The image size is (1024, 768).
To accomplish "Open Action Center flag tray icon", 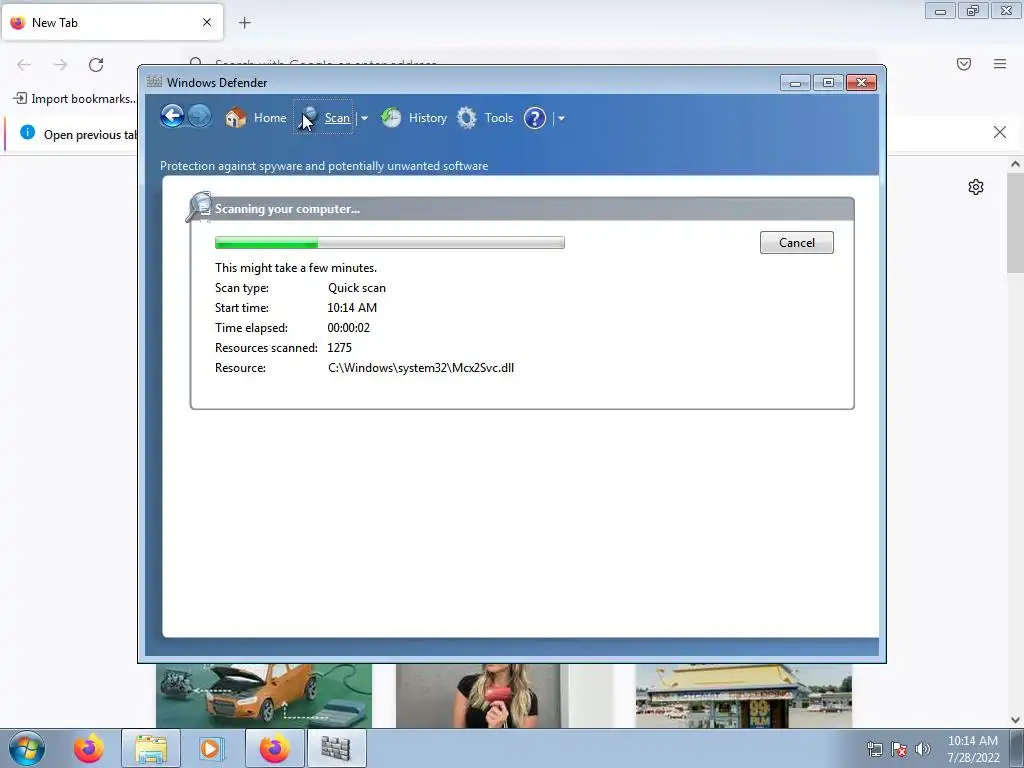I will (899, 749).
